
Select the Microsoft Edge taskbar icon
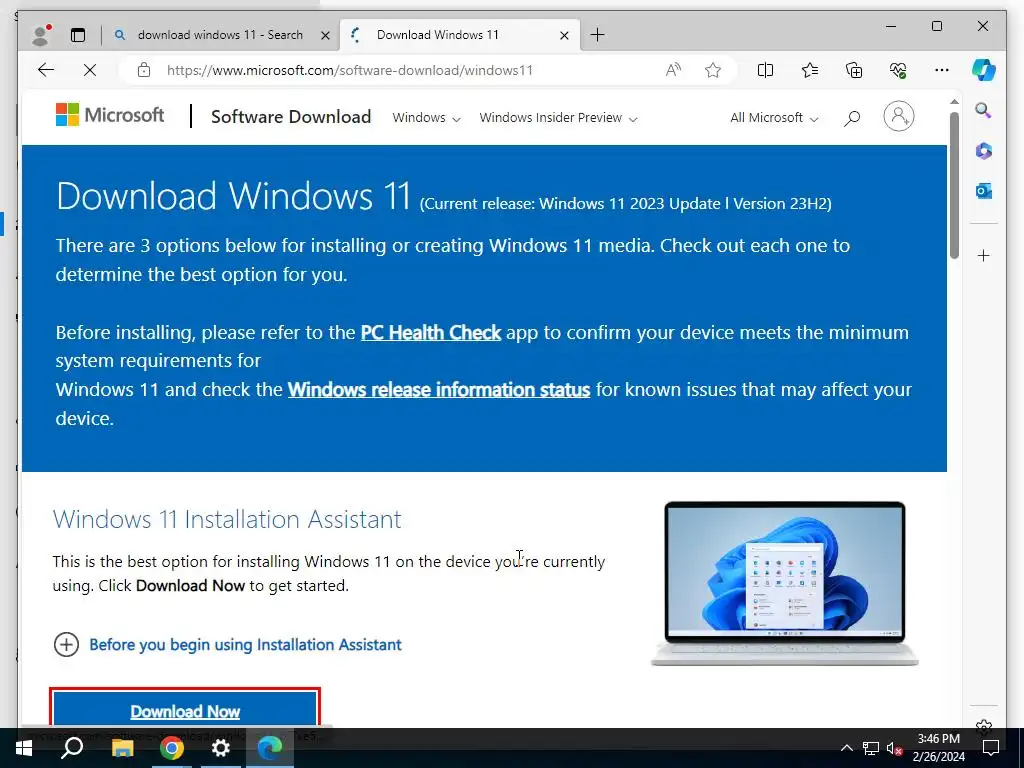[270, 748]
